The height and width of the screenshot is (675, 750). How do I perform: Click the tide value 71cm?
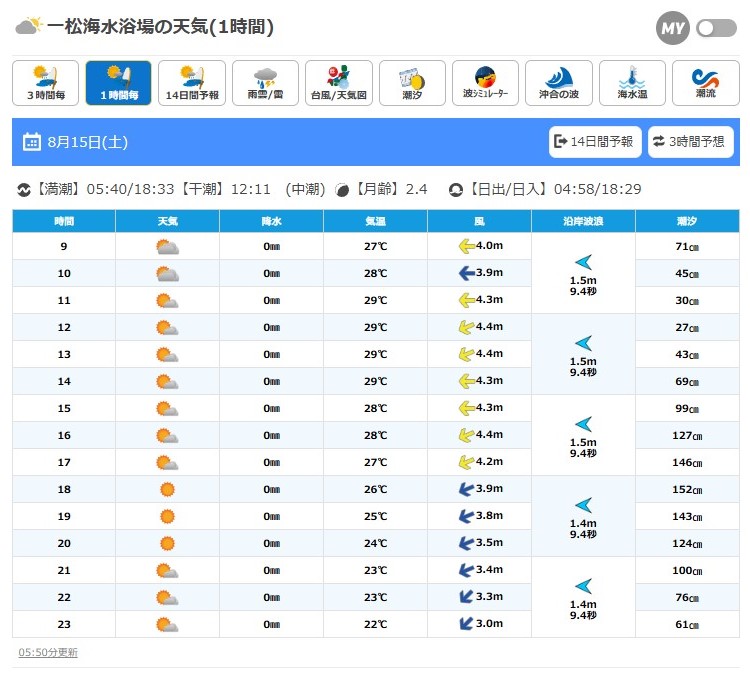pyautogui.click(x=687, y=247)
